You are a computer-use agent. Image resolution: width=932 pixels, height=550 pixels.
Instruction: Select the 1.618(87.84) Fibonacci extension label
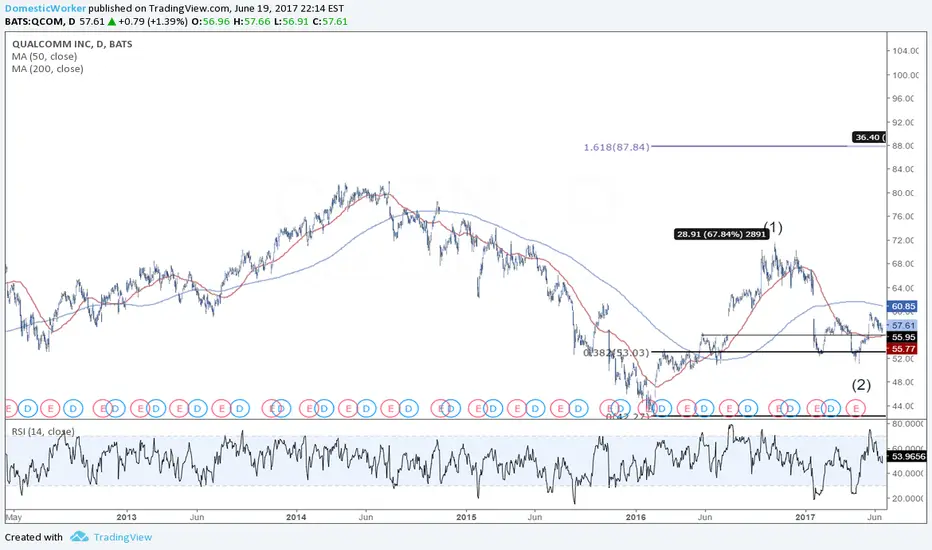[616, 147]
